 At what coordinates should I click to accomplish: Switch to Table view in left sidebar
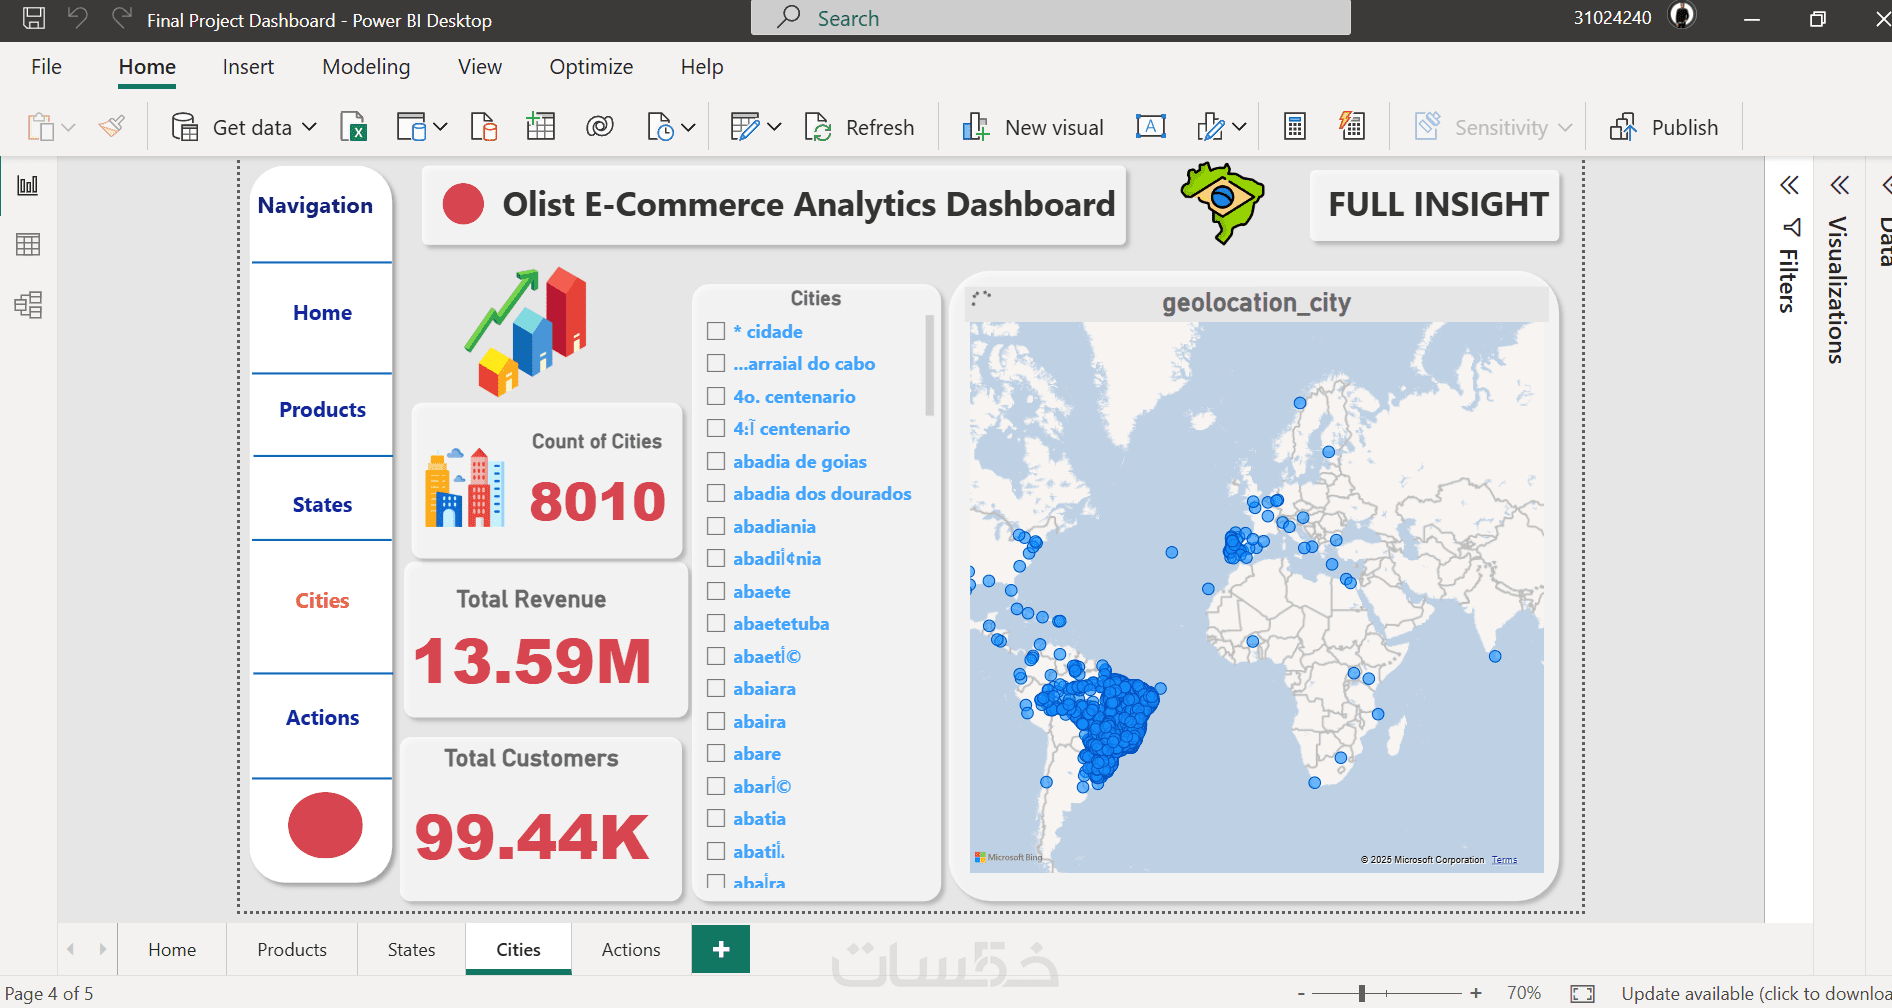pyautogui.click(x=28, y=245)
